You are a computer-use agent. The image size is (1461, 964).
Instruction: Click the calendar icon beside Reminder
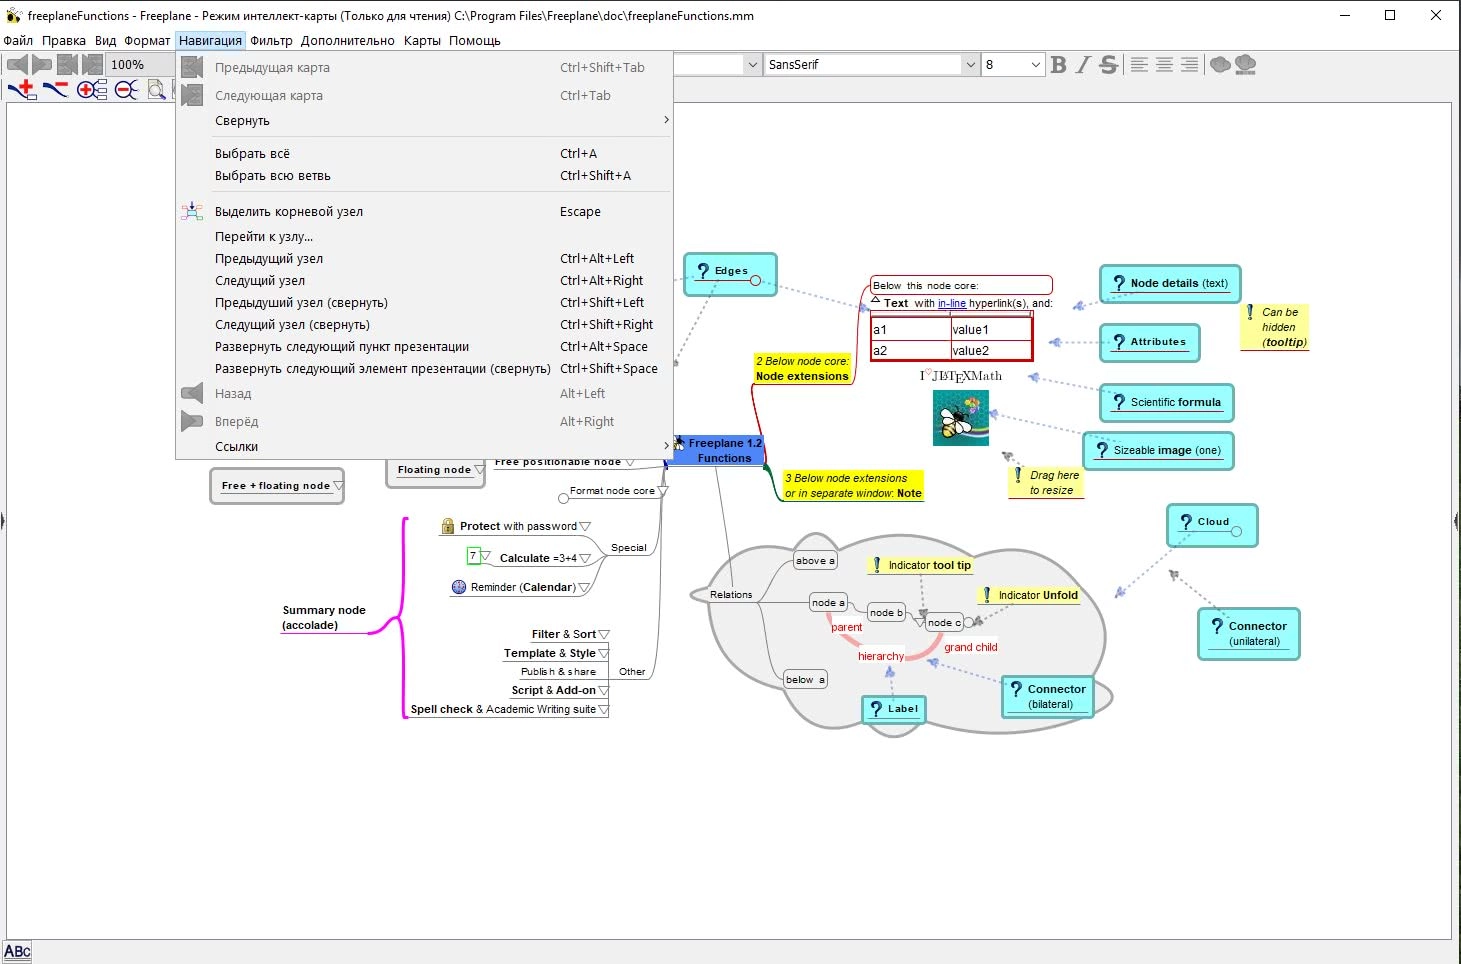click(459, 587)
